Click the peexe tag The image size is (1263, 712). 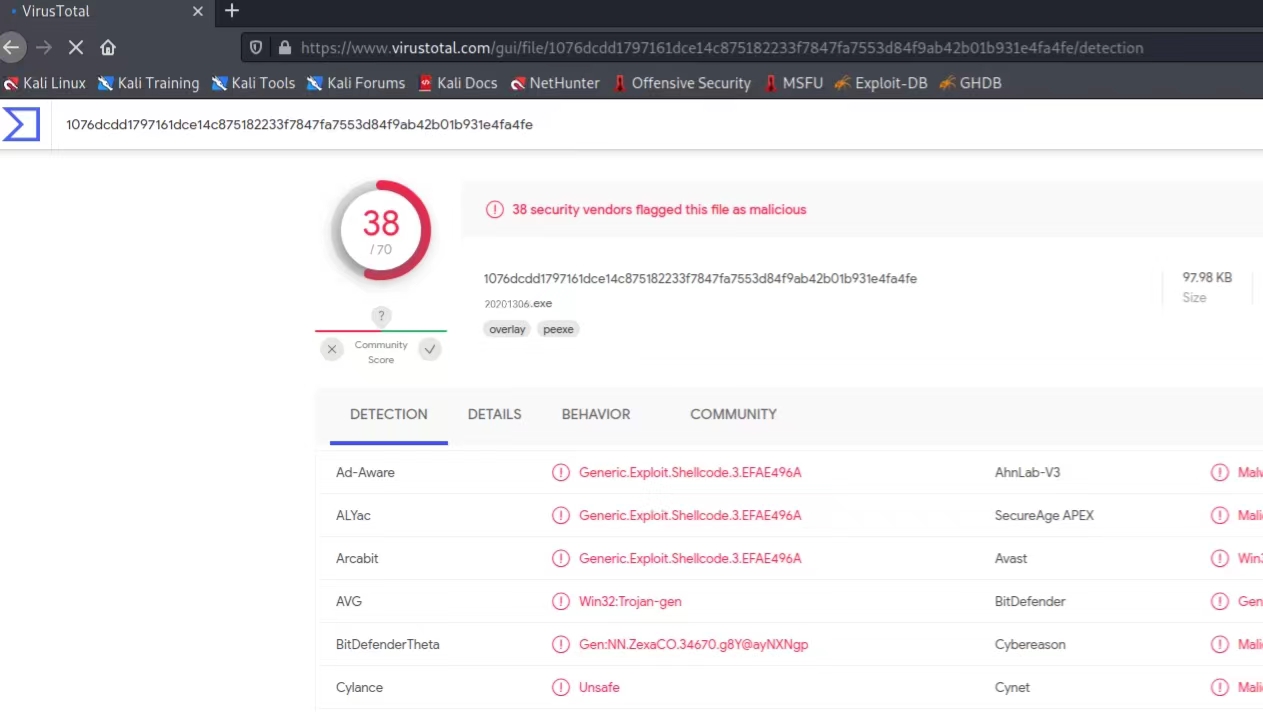558,329
